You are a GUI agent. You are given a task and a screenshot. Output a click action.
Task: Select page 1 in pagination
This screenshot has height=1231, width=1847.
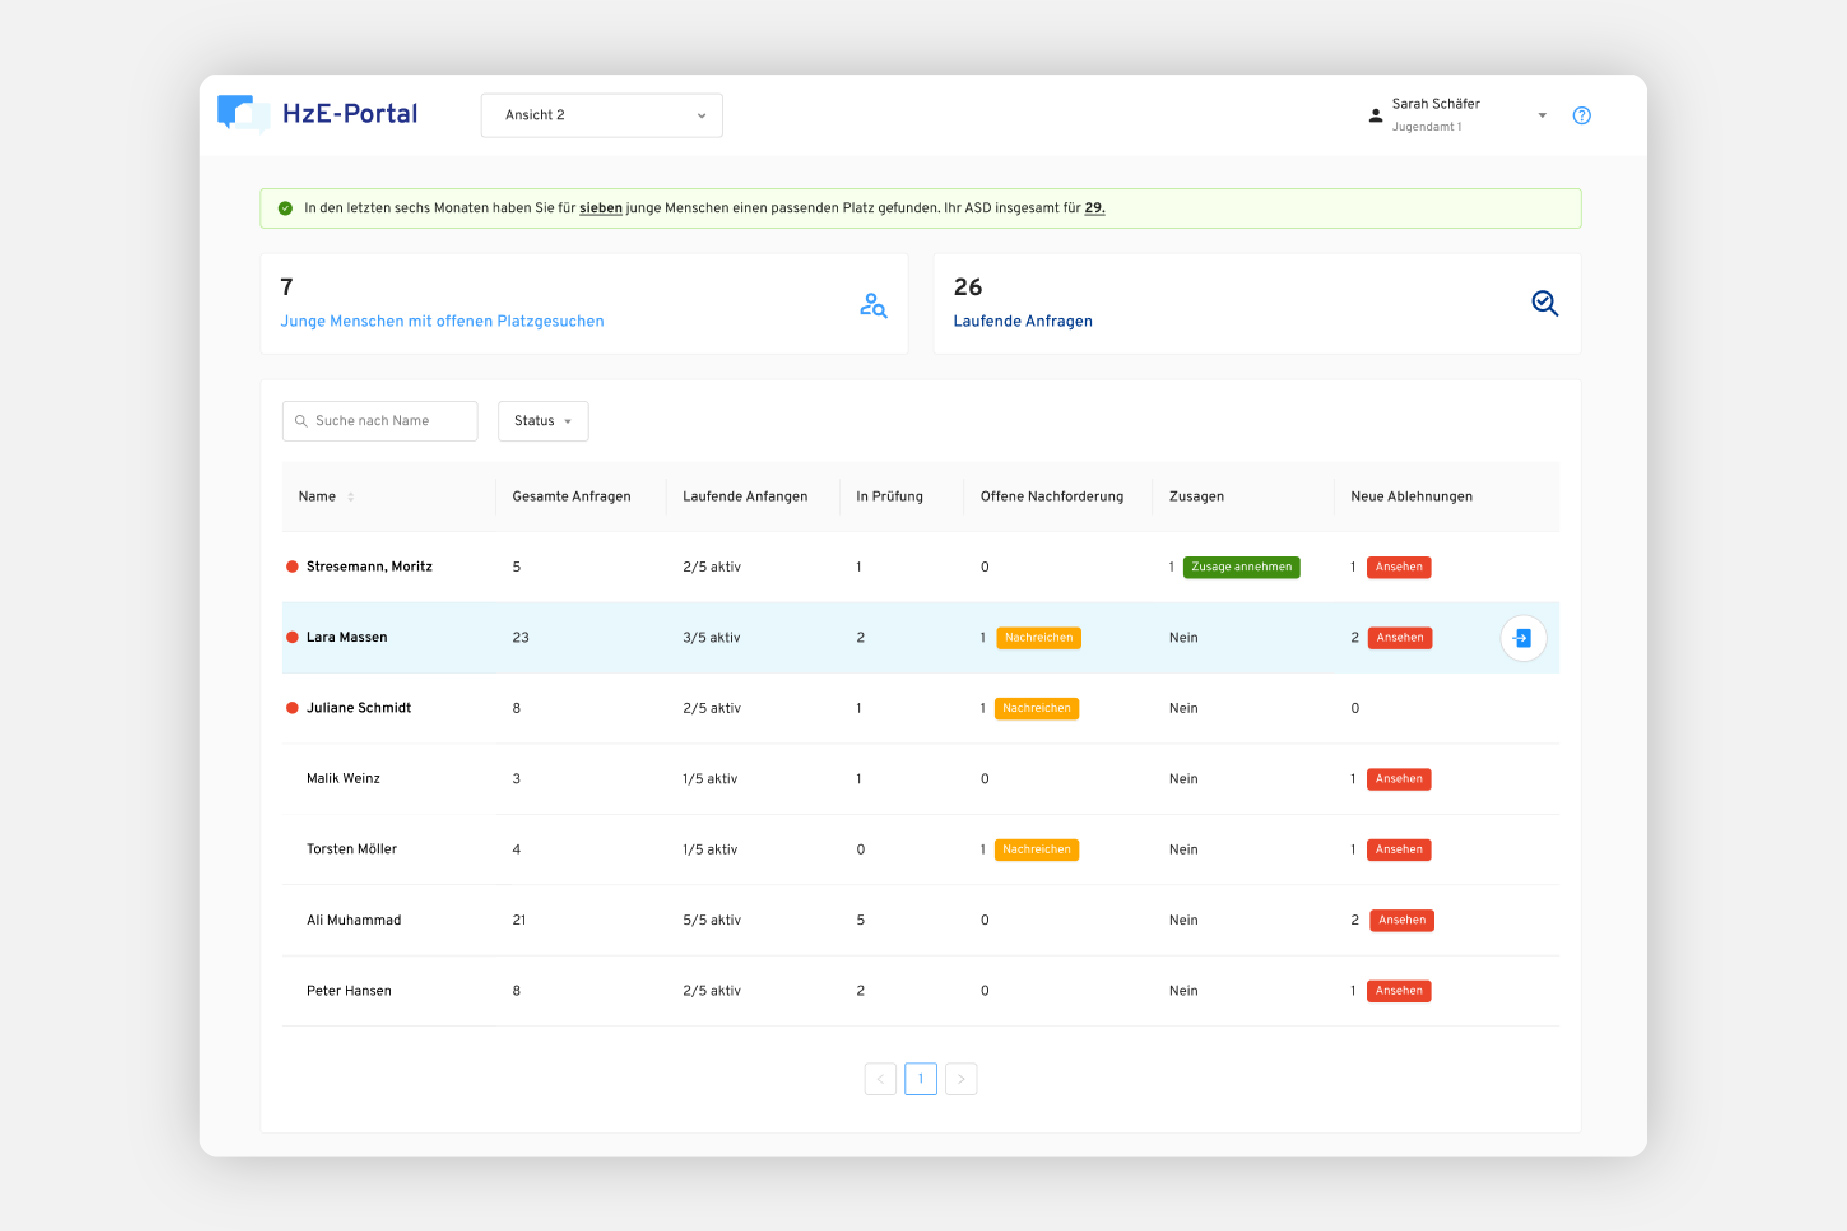921,1079
